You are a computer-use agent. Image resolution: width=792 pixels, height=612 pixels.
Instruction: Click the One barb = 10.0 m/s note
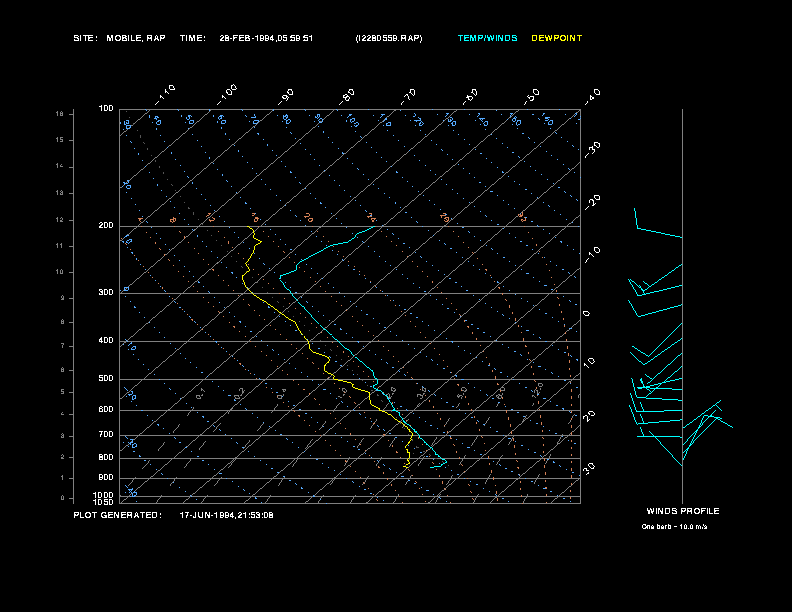(674, 527)
